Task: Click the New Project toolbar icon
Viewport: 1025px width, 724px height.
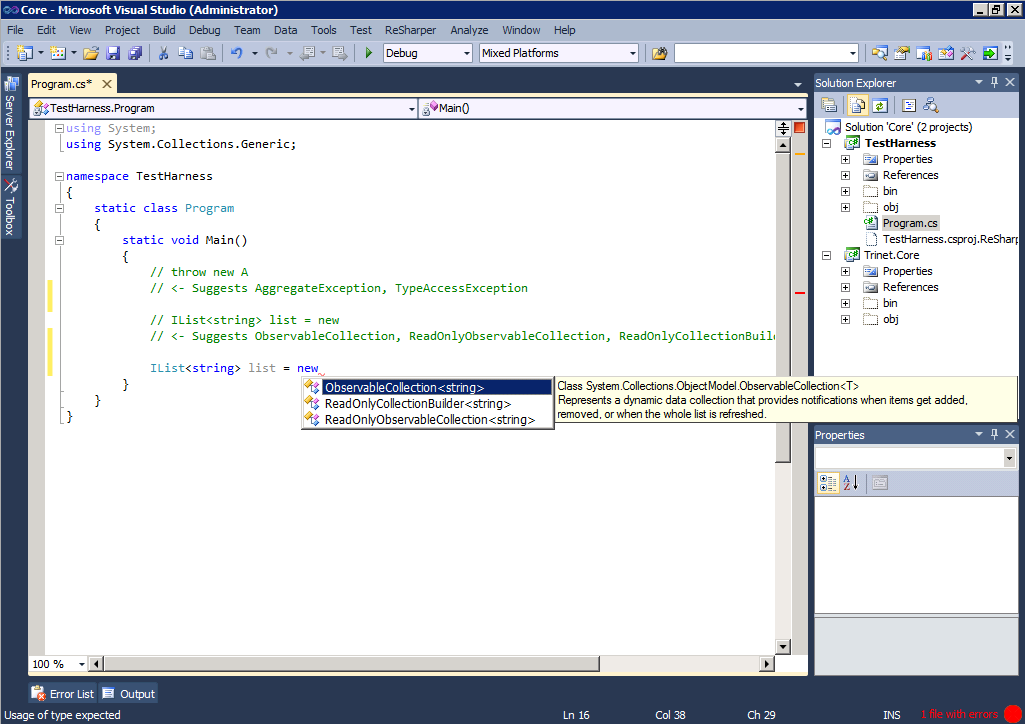Action: 25,53
